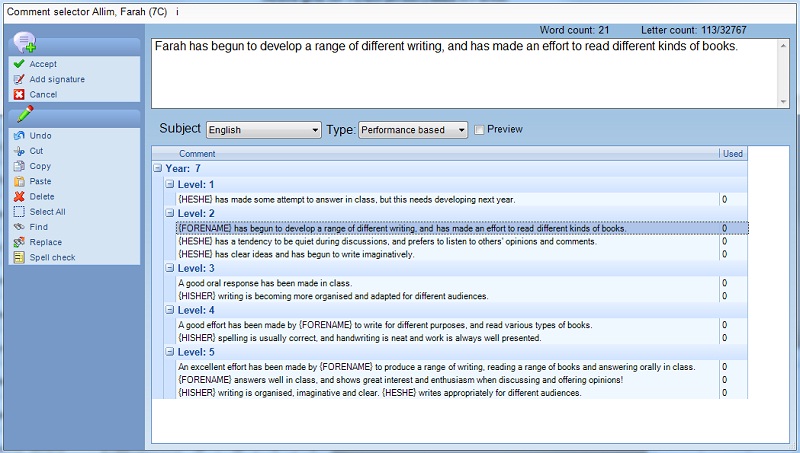Click the Cut scissors icon
The image size is (800, 453).
19,151
